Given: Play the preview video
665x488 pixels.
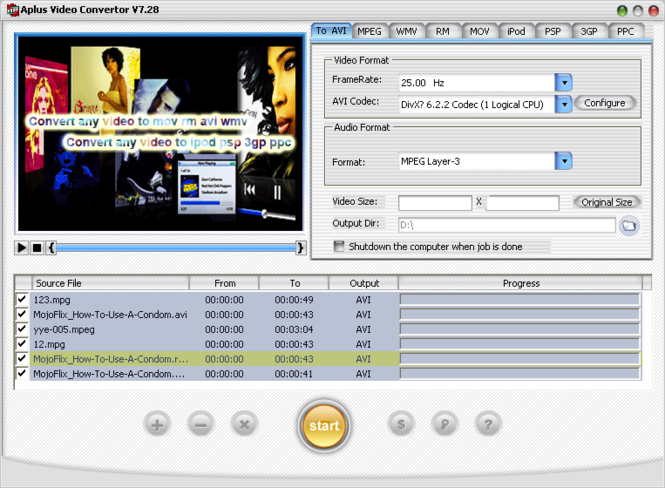Looking at the screenshot, I should 21,248.
